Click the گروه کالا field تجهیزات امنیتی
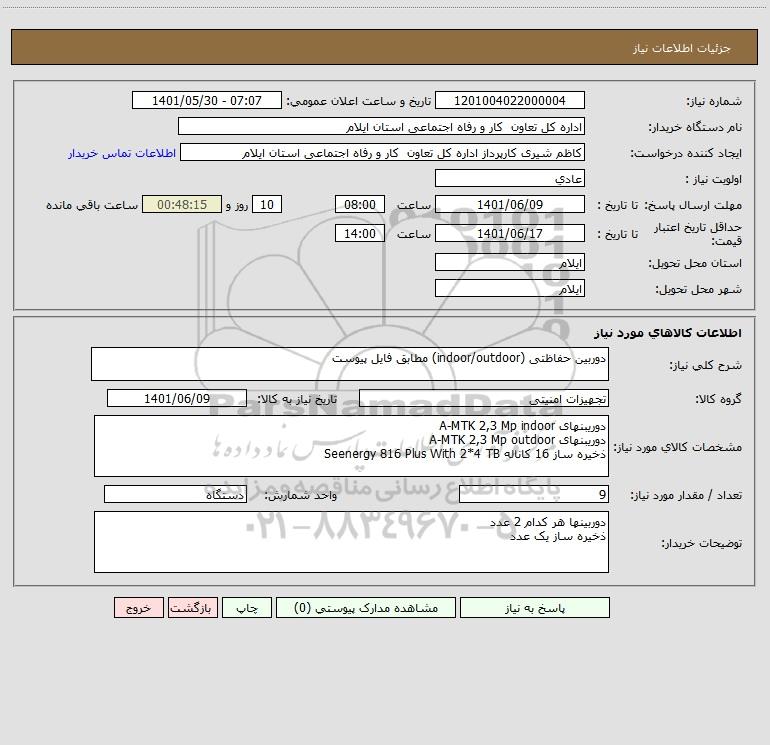This screenshot has height=745, width=770. point(484,398)
